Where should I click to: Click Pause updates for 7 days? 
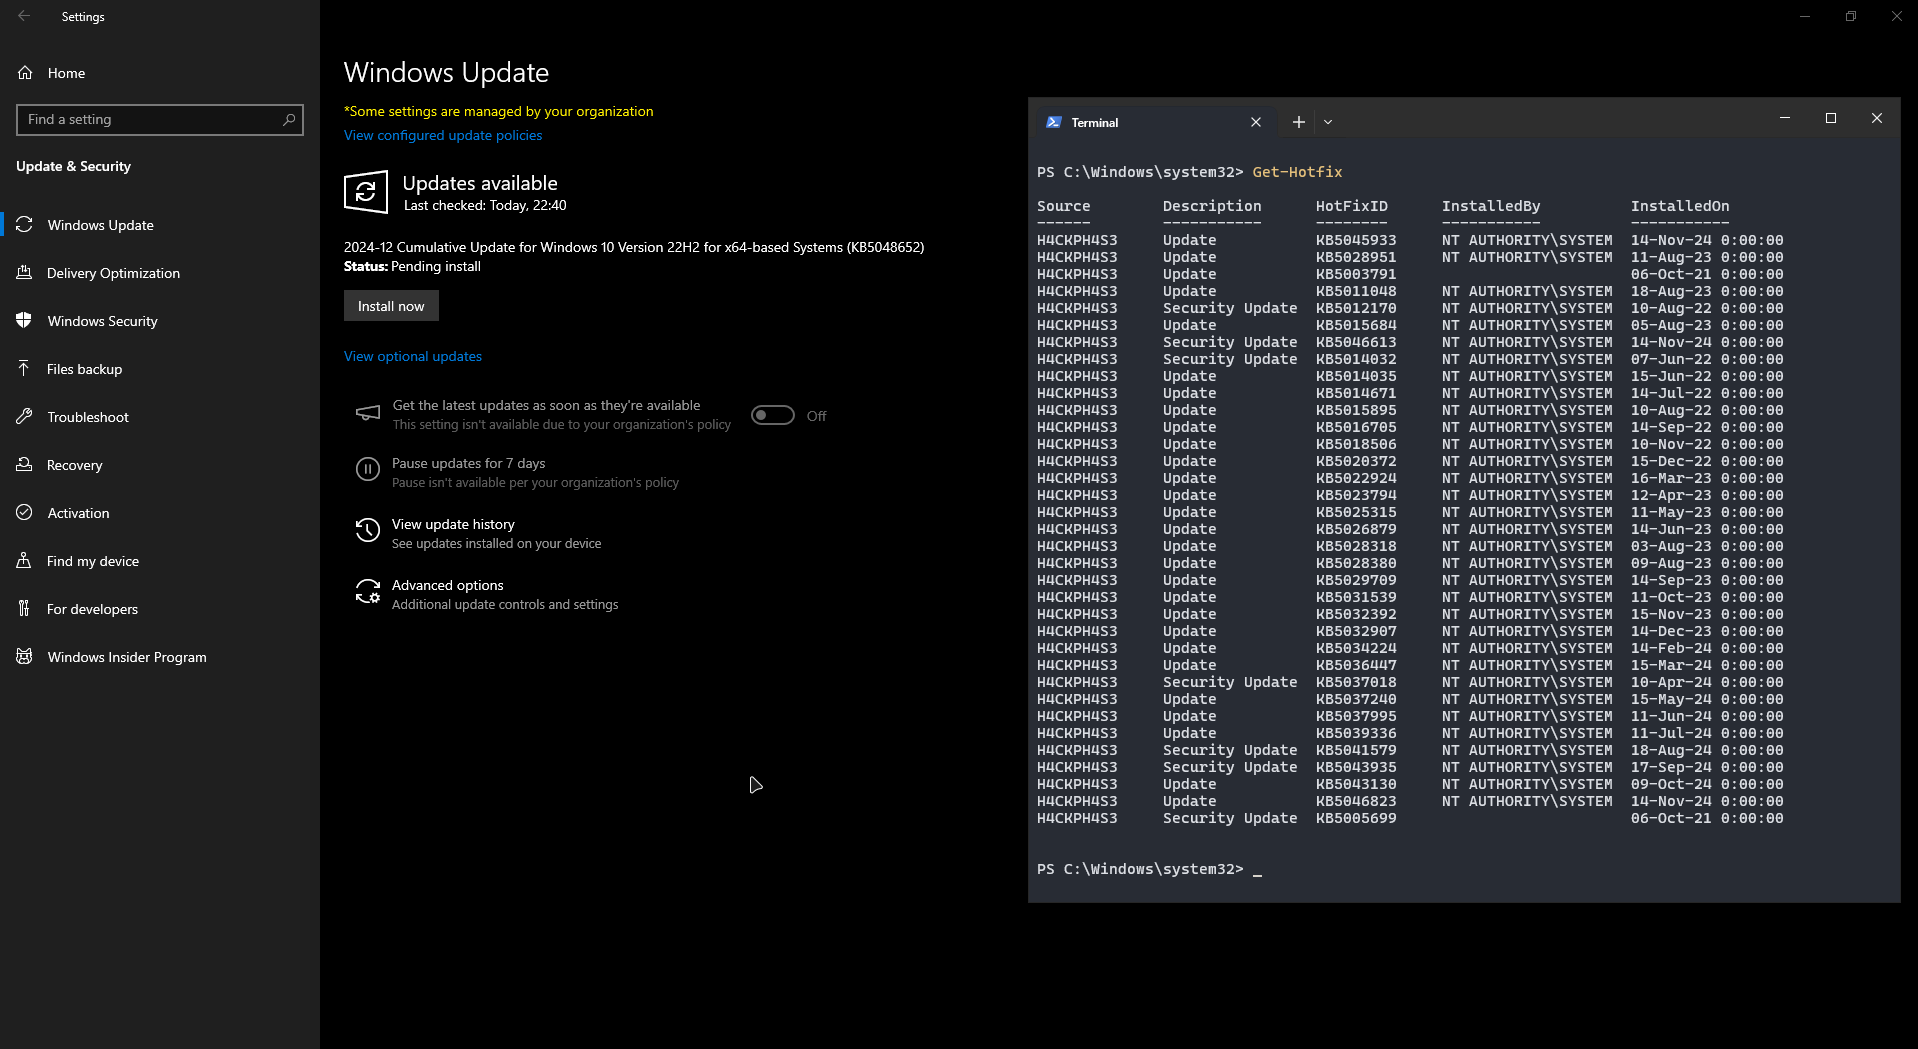469,463
